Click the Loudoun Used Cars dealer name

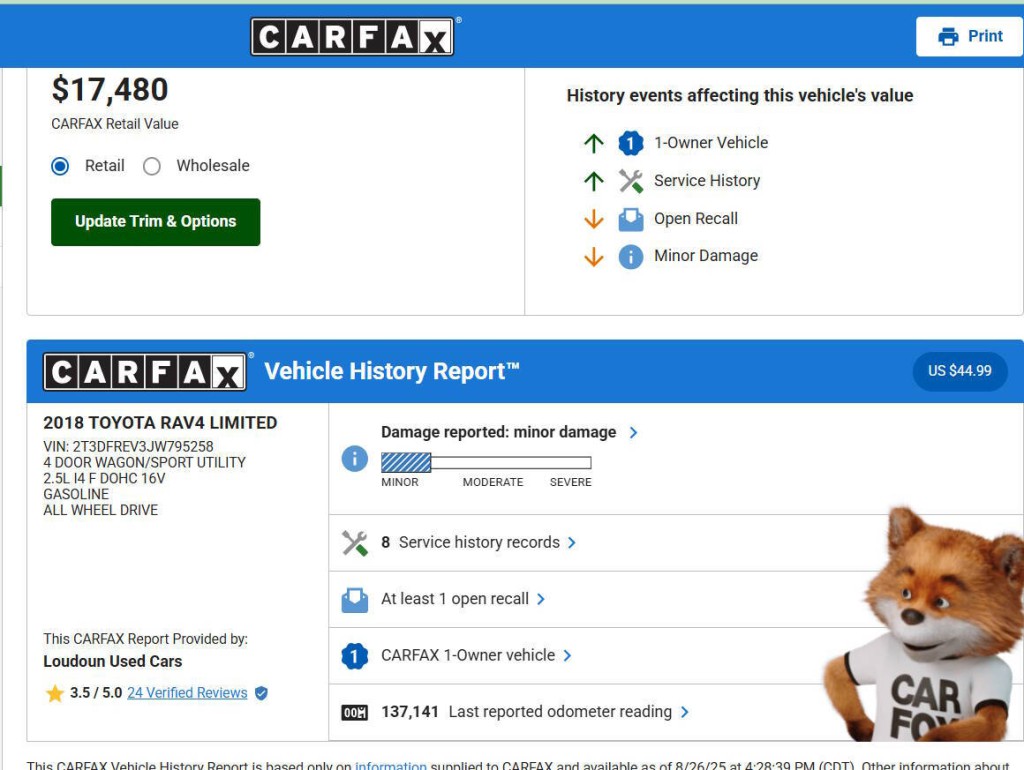click(112, 662)
